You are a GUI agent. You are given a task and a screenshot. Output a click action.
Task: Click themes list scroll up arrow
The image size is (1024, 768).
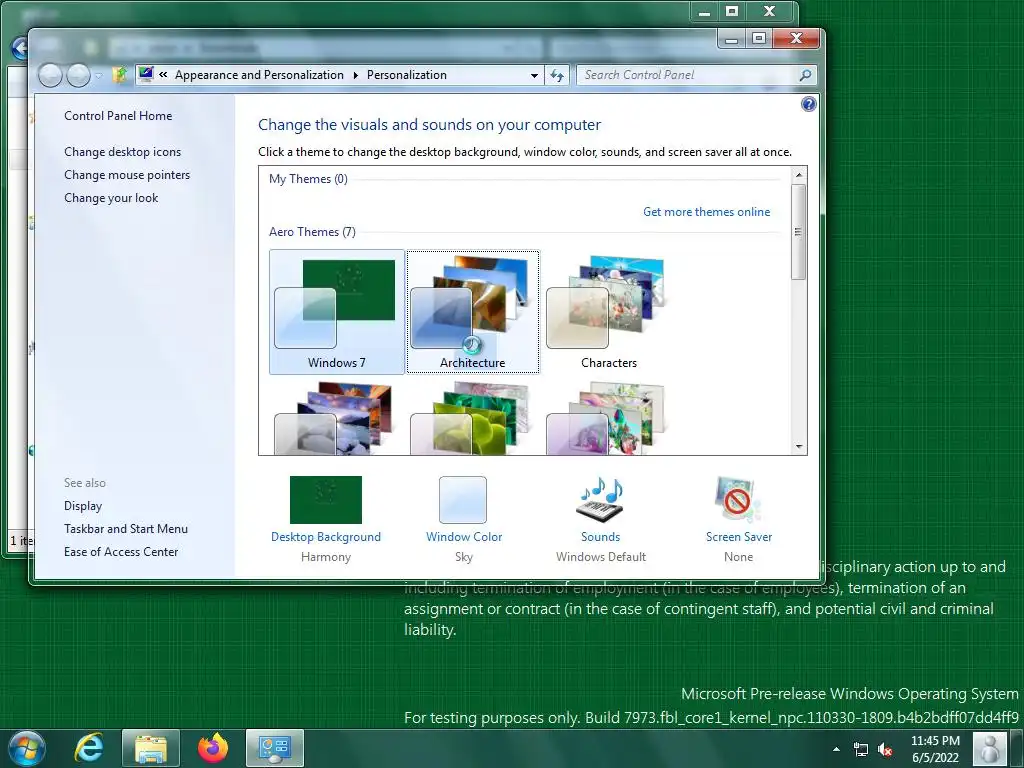[798, 174]
